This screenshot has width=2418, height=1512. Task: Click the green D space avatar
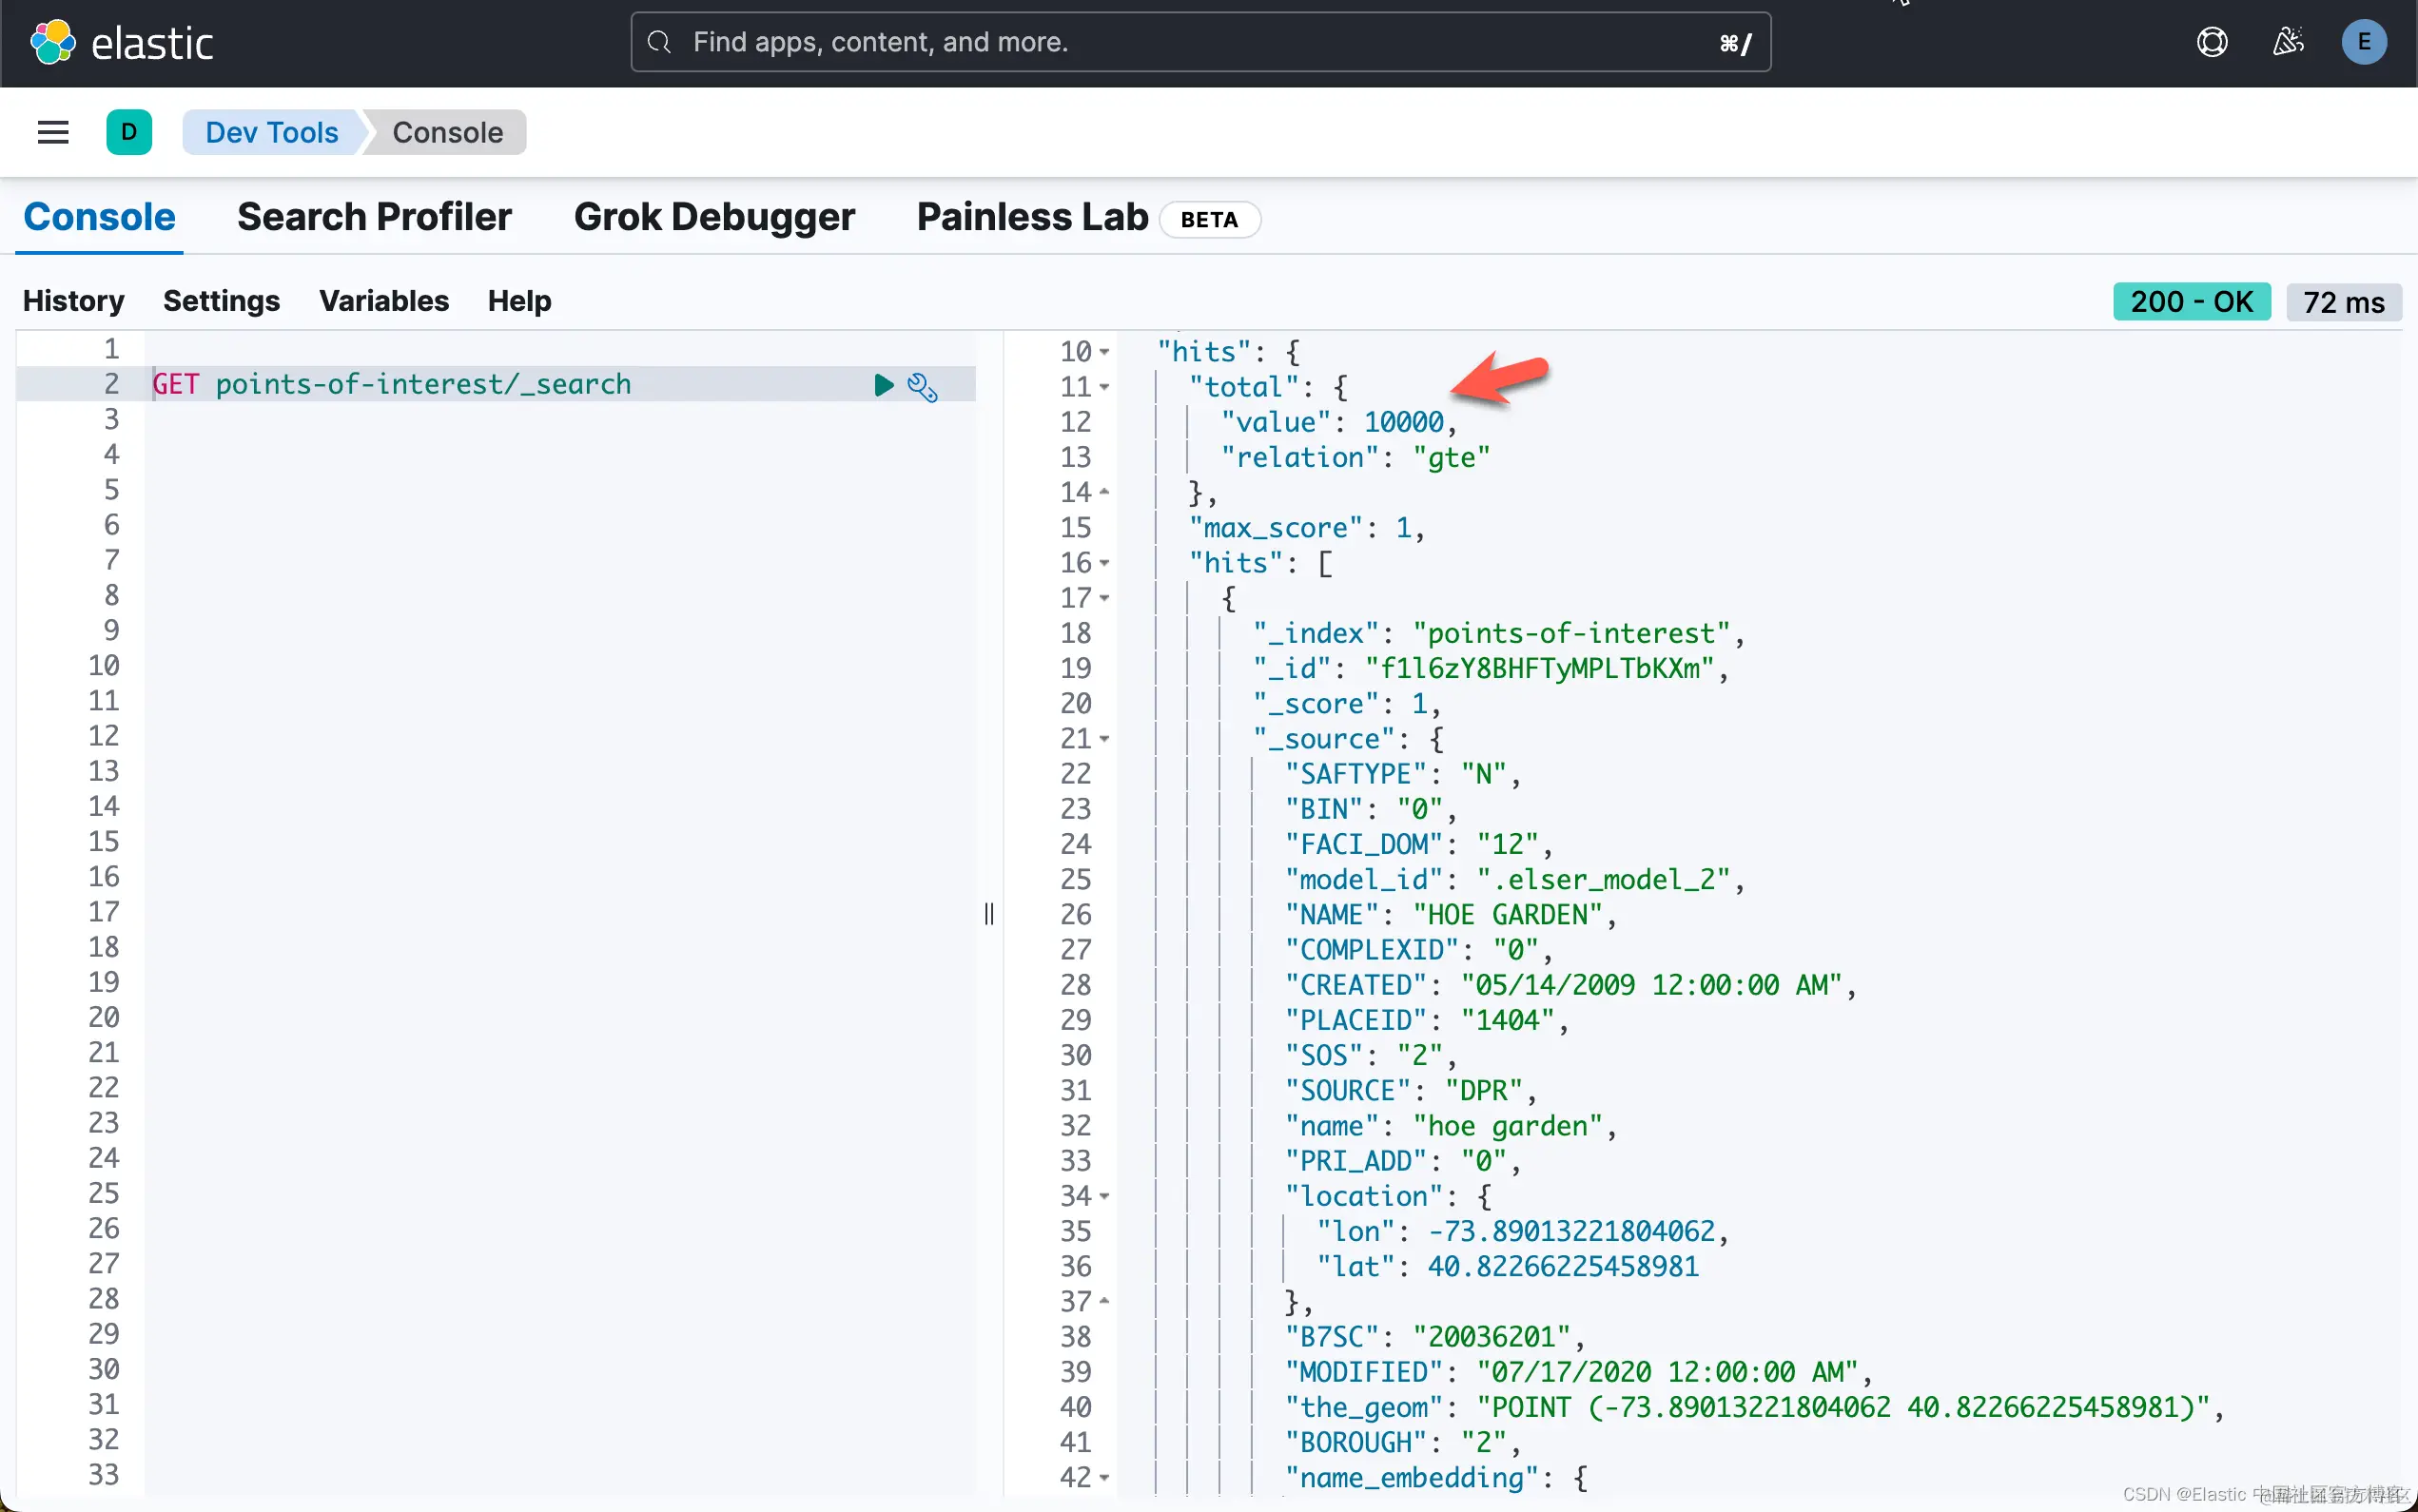coord(129,132)
